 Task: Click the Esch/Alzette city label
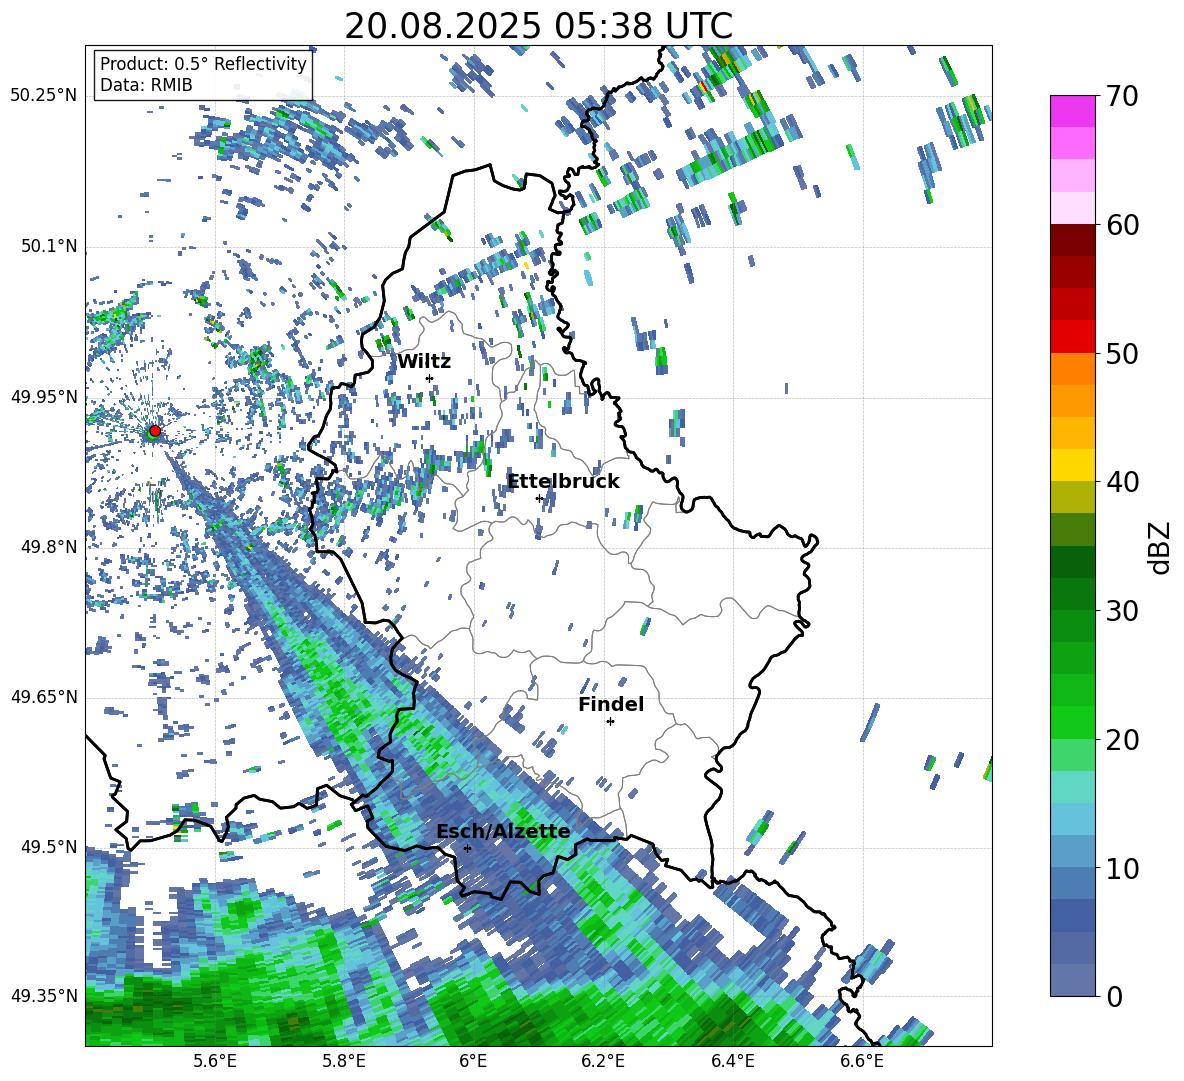pos(503,831)
